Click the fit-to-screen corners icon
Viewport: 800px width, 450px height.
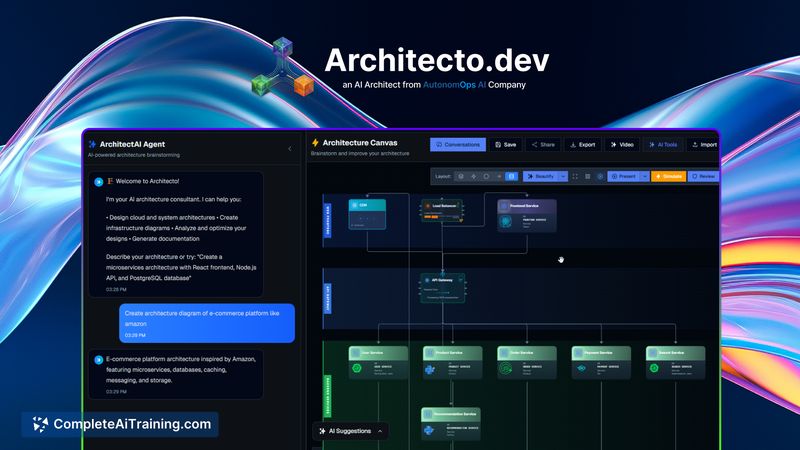[x=575, y=176]
